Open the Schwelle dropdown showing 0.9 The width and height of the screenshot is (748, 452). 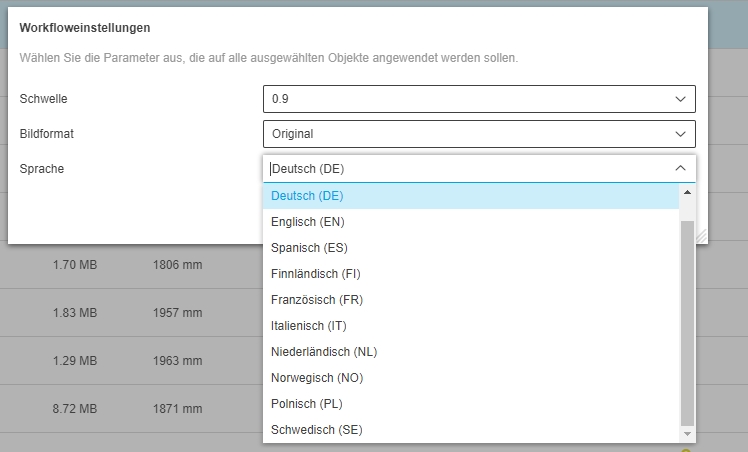coord(478,99)
